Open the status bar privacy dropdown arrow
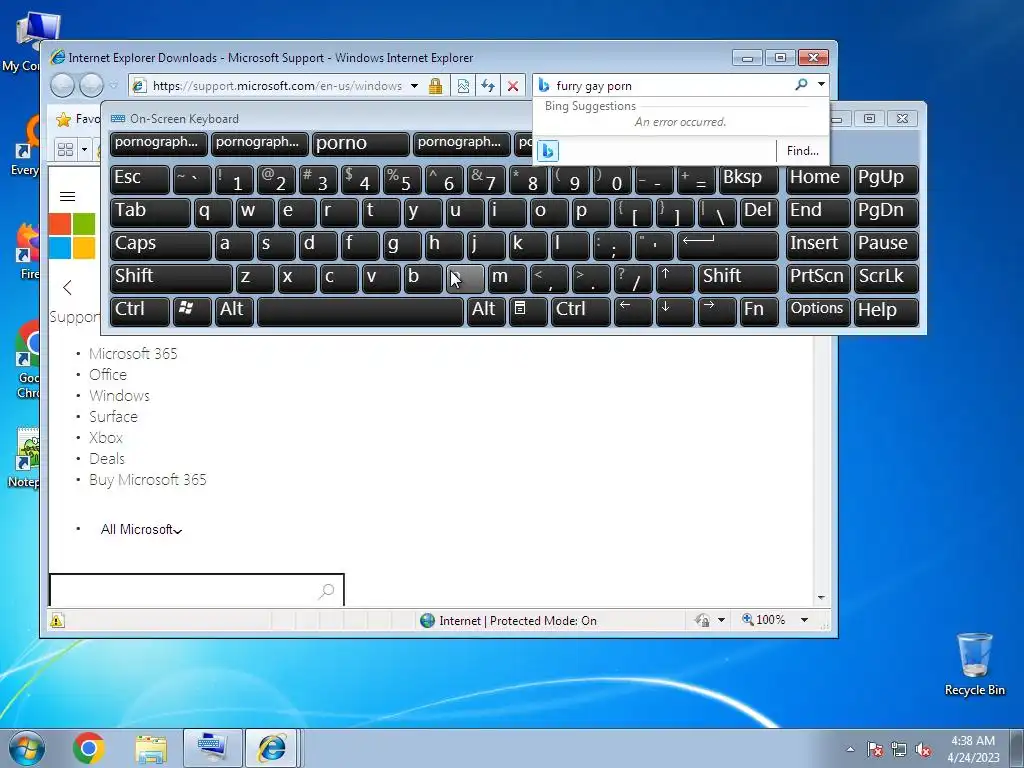This screenshot has width=1024, height=768. point(721,620)
